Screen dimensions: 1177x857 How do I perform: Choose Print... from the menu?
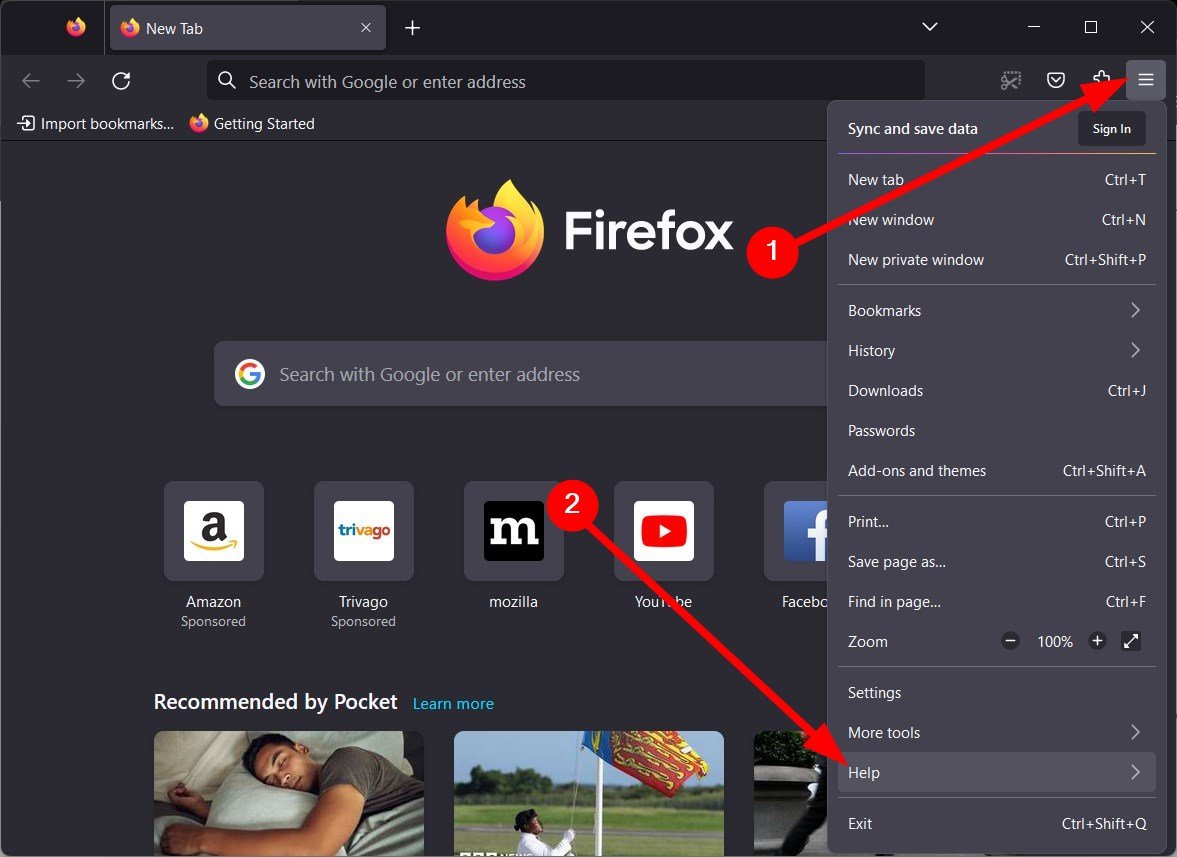pyautogui.click(x=996, y=522)
